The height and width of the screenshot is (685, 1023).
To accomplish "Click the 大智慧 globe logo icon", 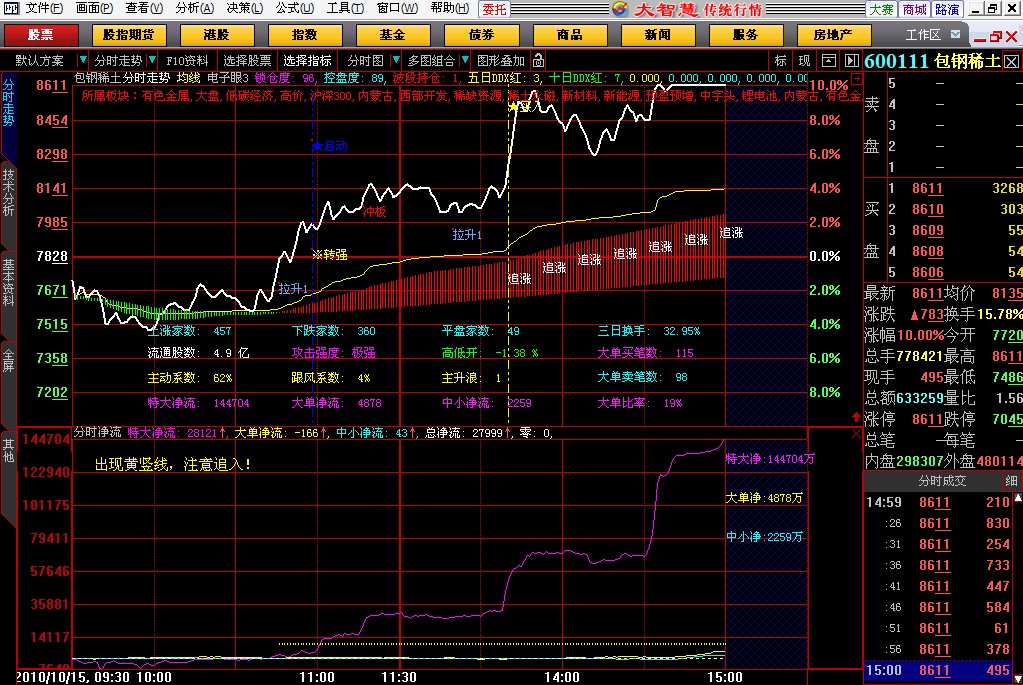I will point(619,9).
